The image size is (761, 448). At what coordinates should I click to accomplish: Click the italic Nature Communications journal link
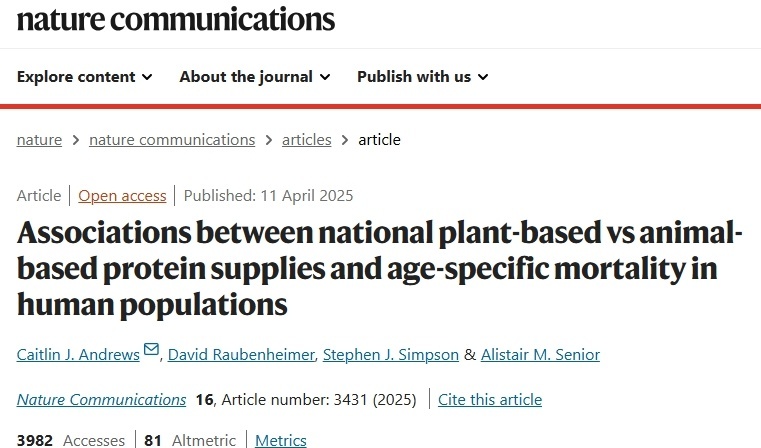click(x=101, y=399)
